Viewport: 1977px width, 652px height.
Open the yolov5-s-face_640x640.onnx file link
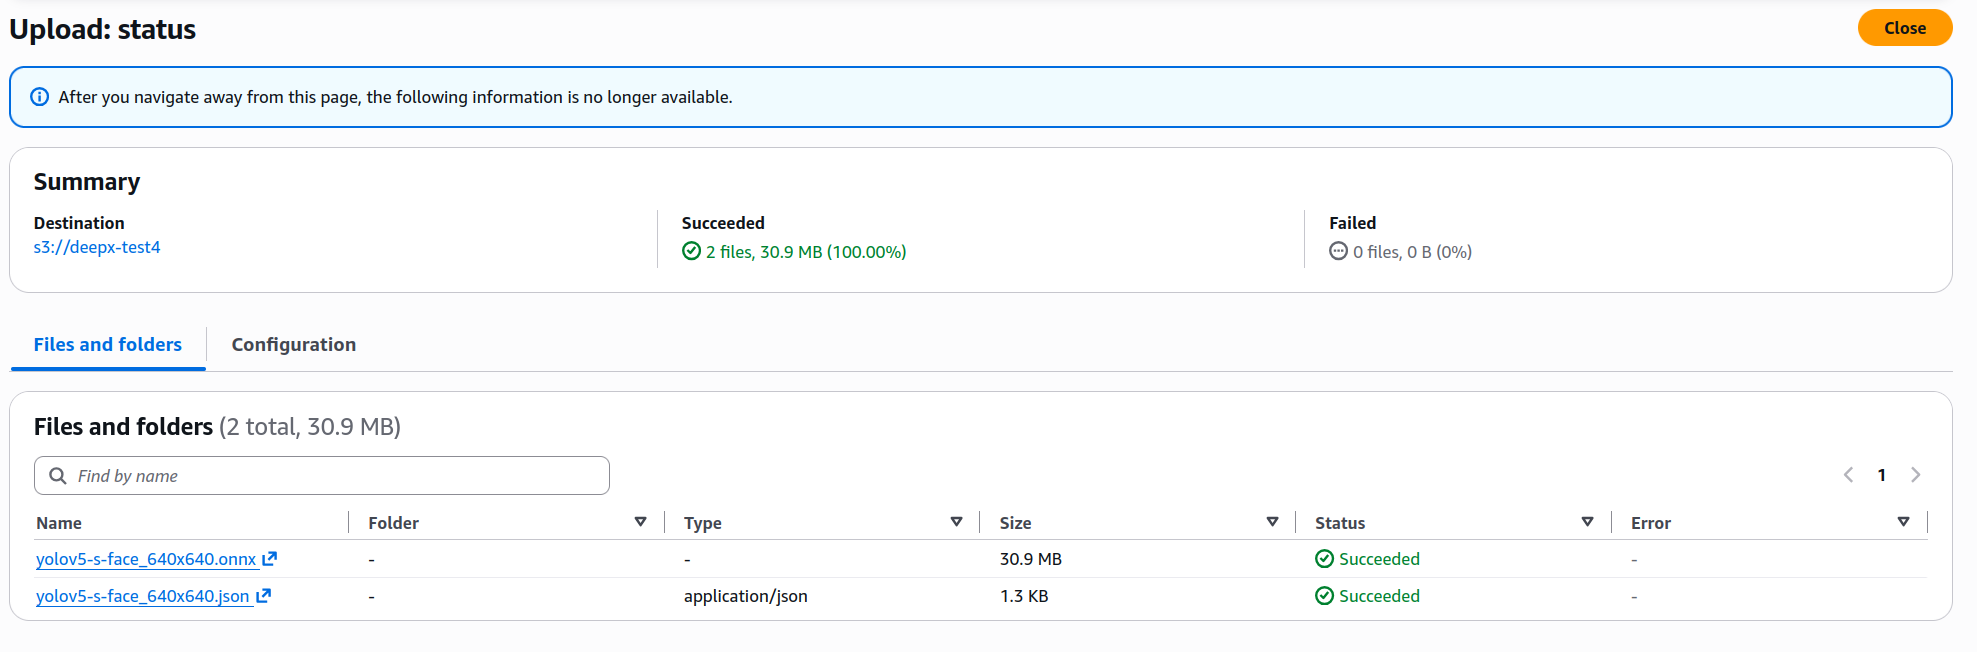(x=146, y=559)
